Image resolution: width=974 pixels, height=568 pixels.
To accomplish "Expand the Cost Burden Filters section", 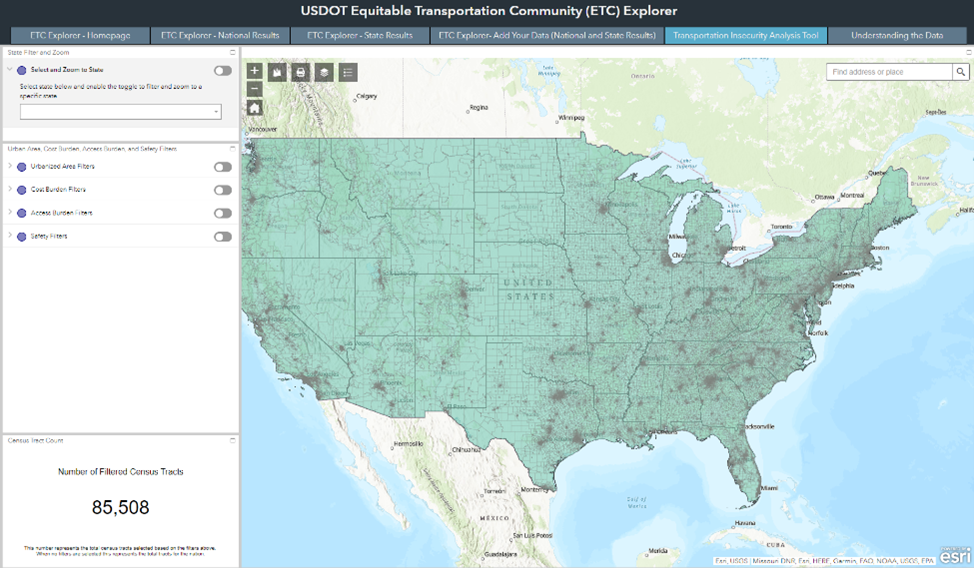I will pyautogui.click(x=10, y=189).
